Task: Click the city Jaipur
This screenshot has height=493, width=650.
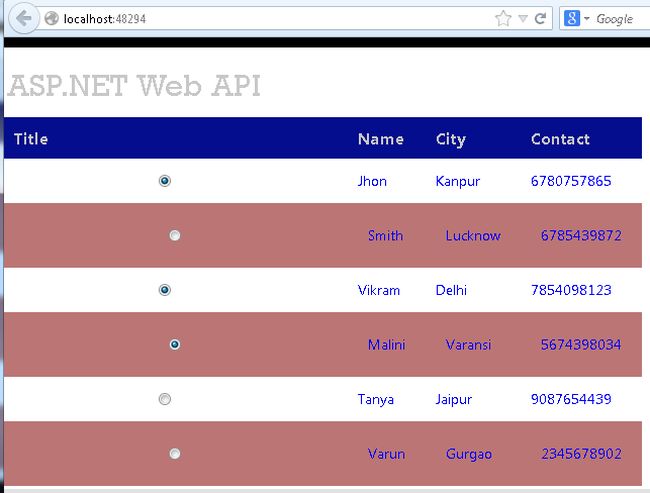Action: click(454, 400)
